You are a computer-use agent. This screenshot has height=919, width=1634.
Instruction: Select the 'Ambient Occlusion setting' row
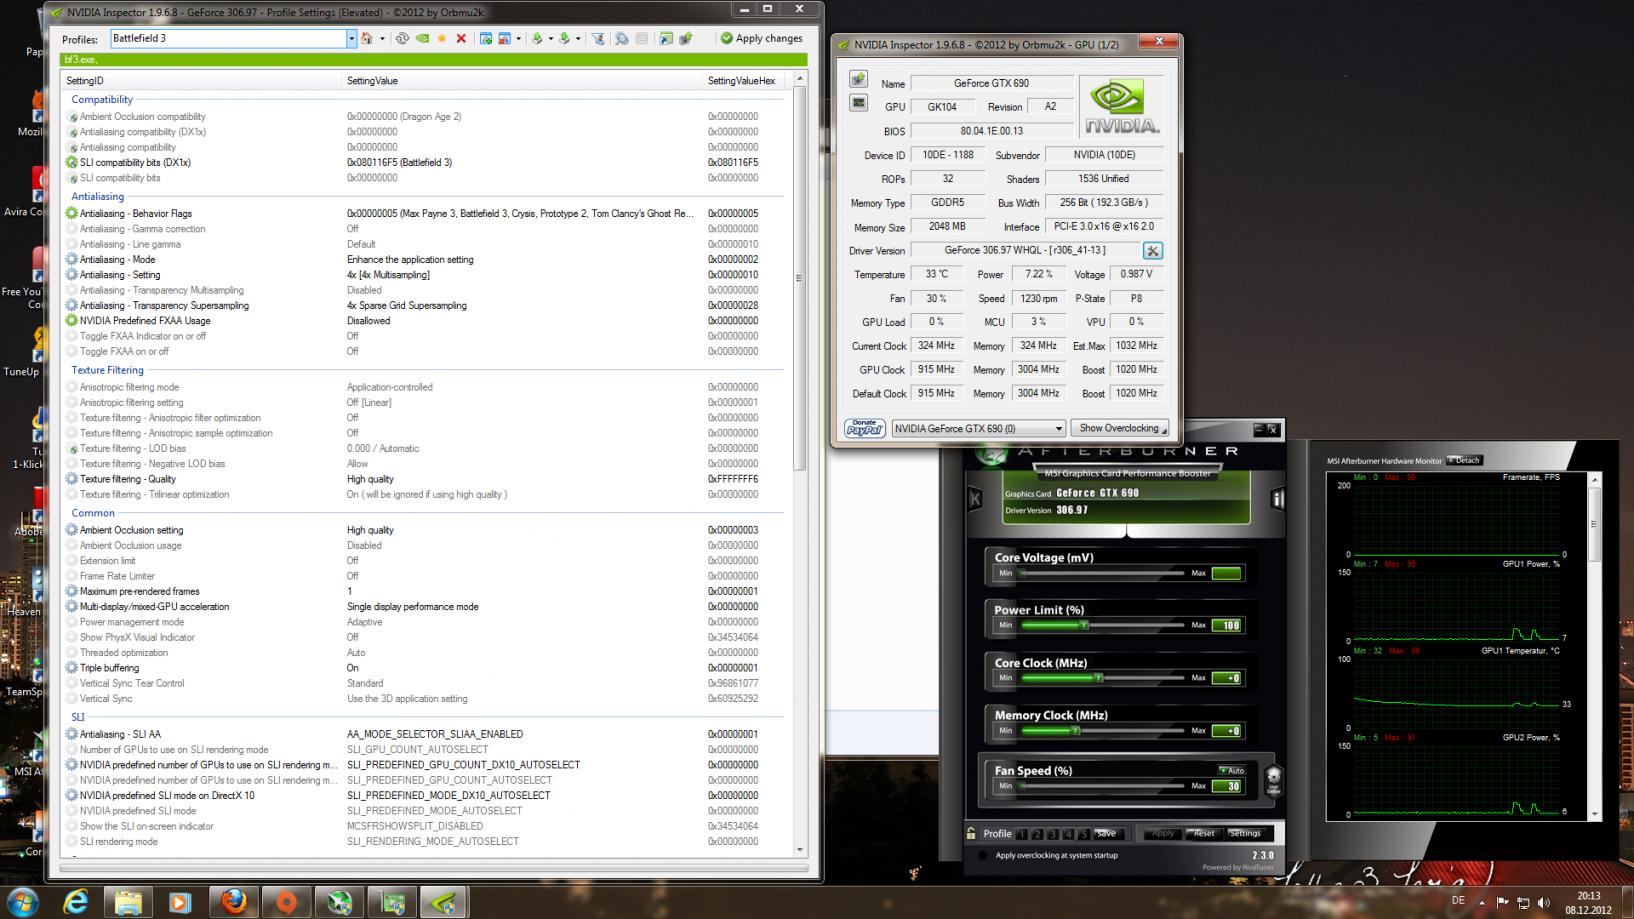[424, 530]
